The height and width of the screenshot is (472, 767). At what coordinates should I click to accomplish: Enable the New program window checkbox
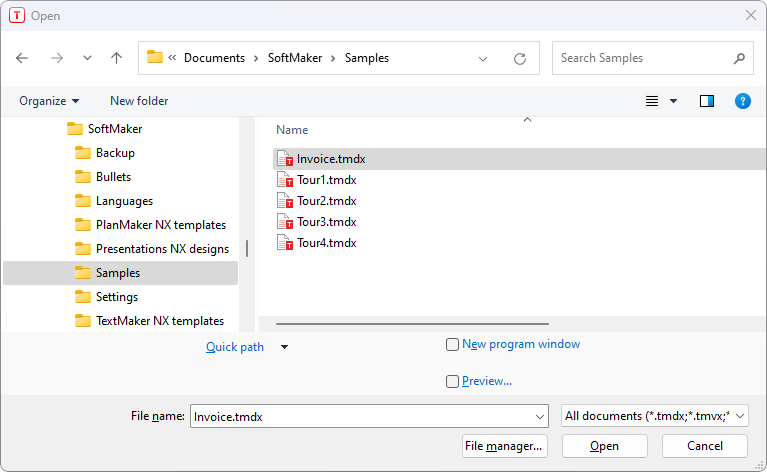[452, 344]
